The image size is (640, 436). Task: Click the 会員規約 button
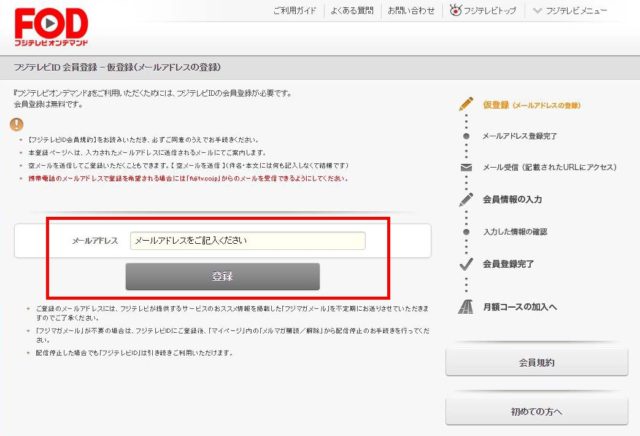(x=537, y=363)
